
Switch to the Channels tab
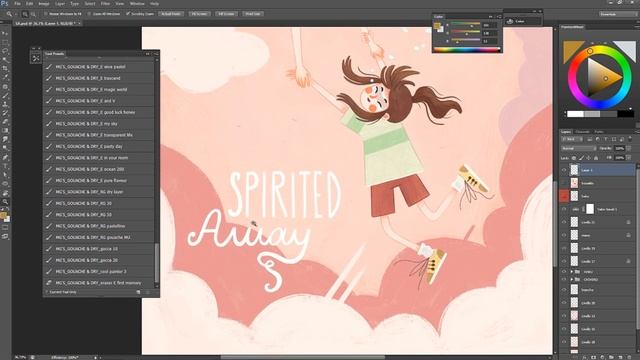click(x=582, y=132)
